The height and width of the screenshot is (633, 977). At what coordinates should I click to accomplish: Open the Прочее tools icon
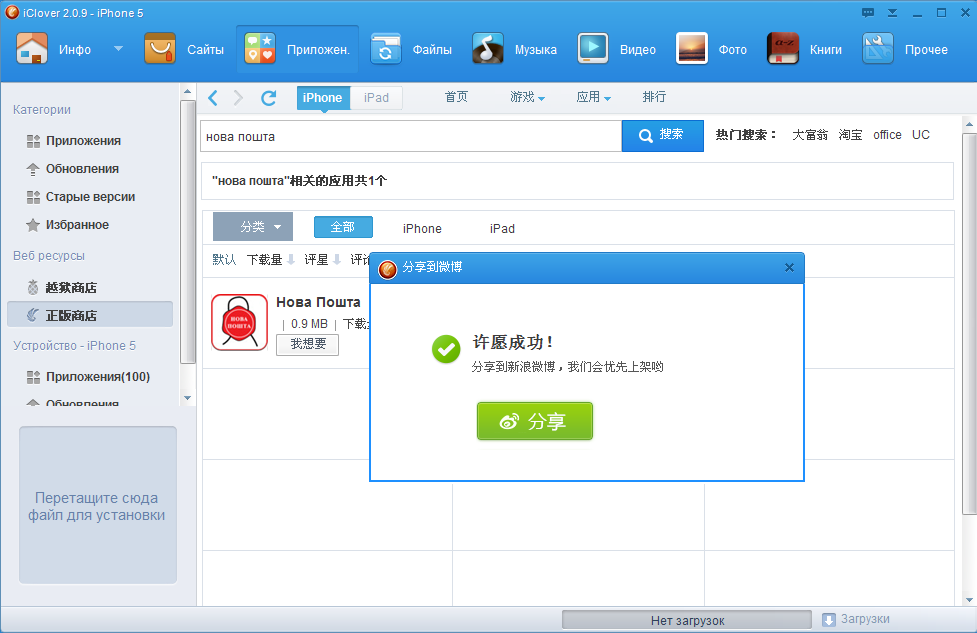pyautogui.click(x=878, y=49)
